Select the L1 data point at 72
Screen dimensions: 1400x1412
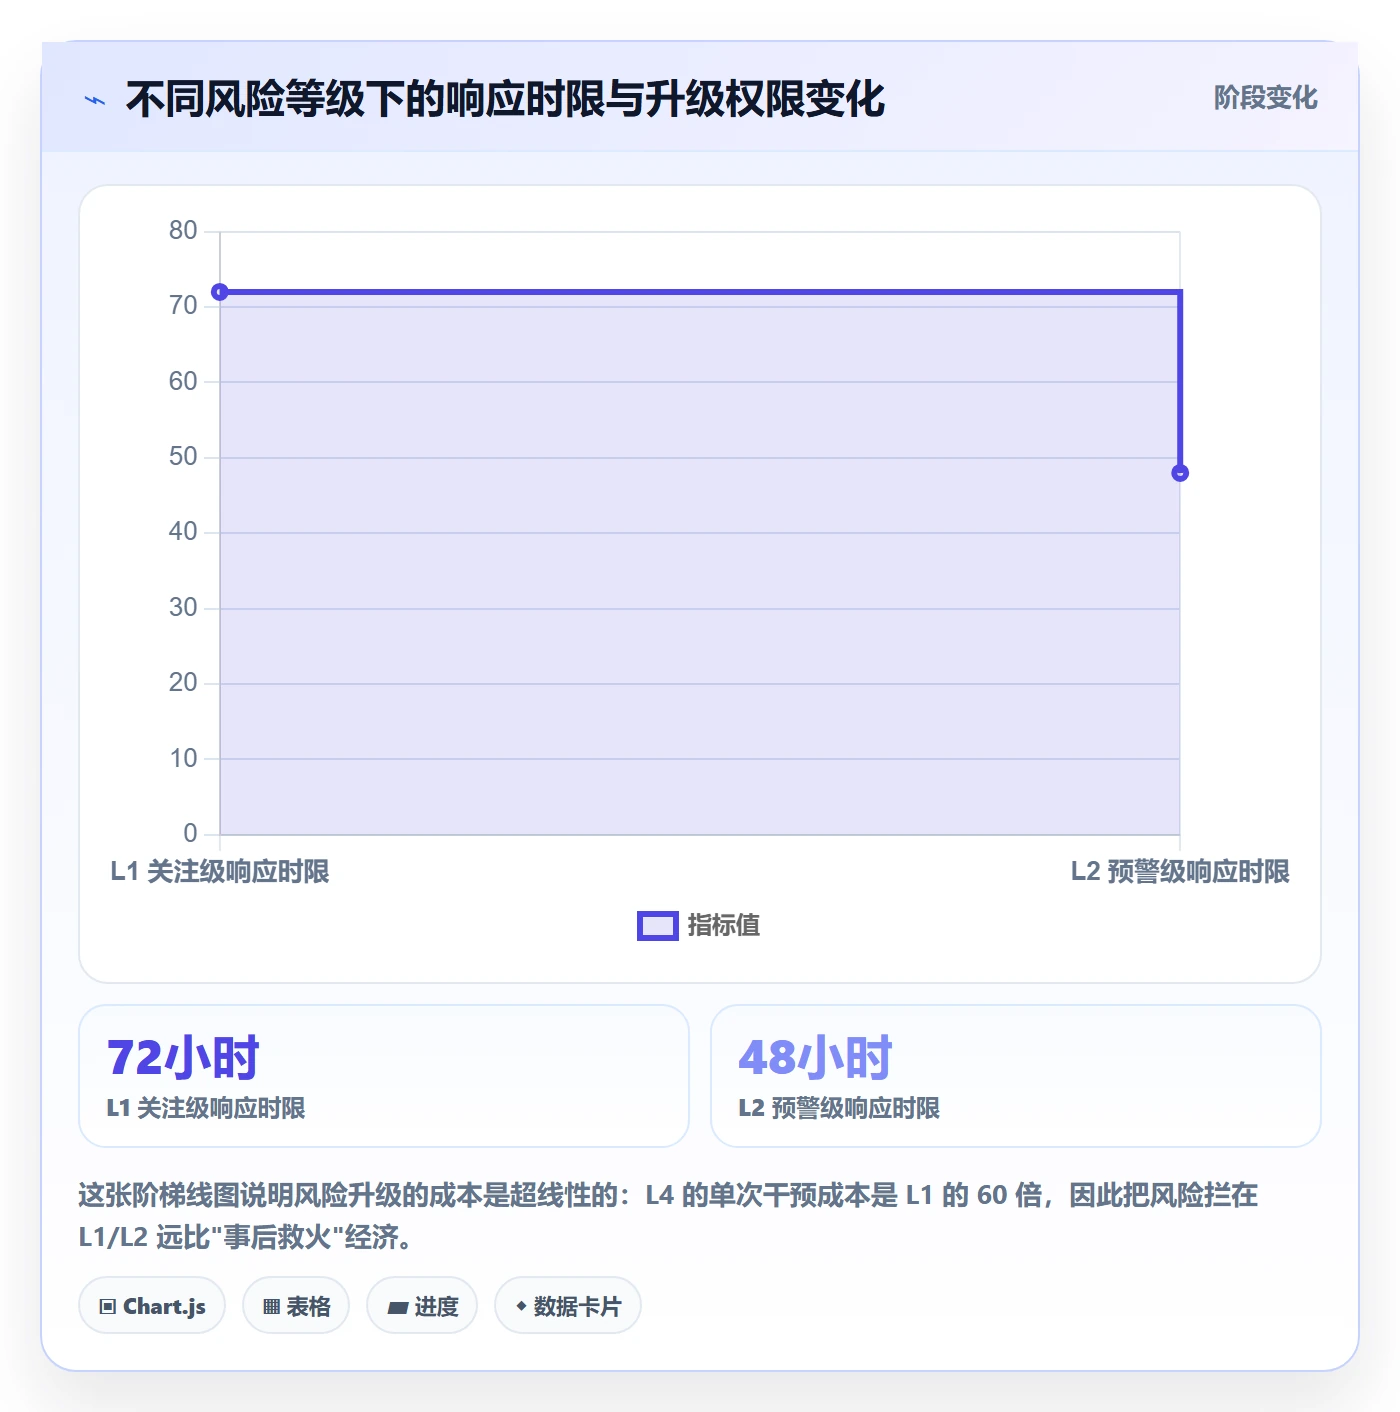click(x=220, y=292)
